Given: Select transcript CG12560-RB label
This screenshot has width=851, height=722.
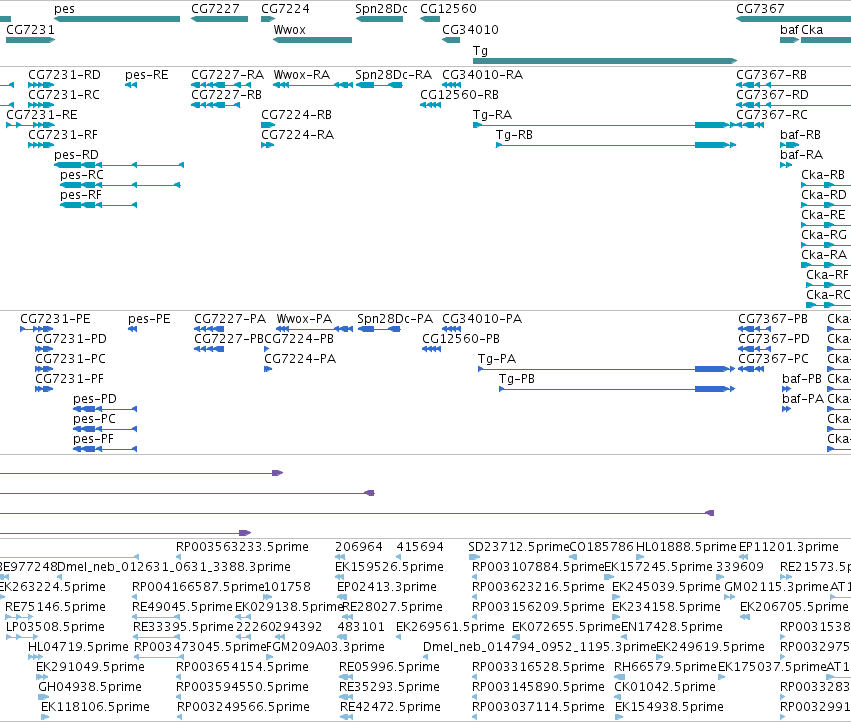Looking at the screenshot, I should click(459, 95).
